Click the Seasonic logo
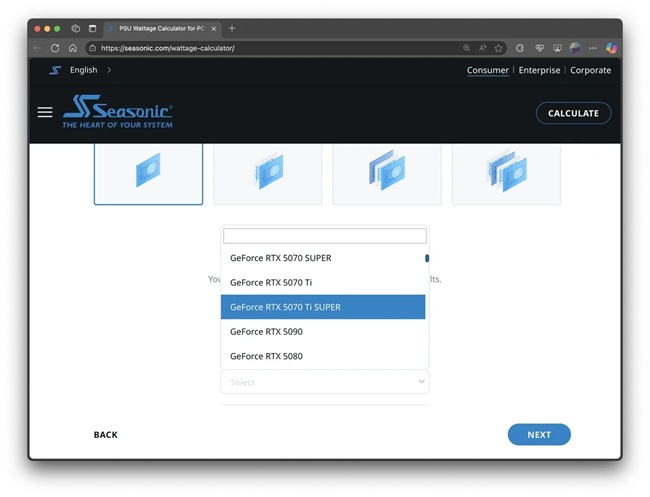 118,111
